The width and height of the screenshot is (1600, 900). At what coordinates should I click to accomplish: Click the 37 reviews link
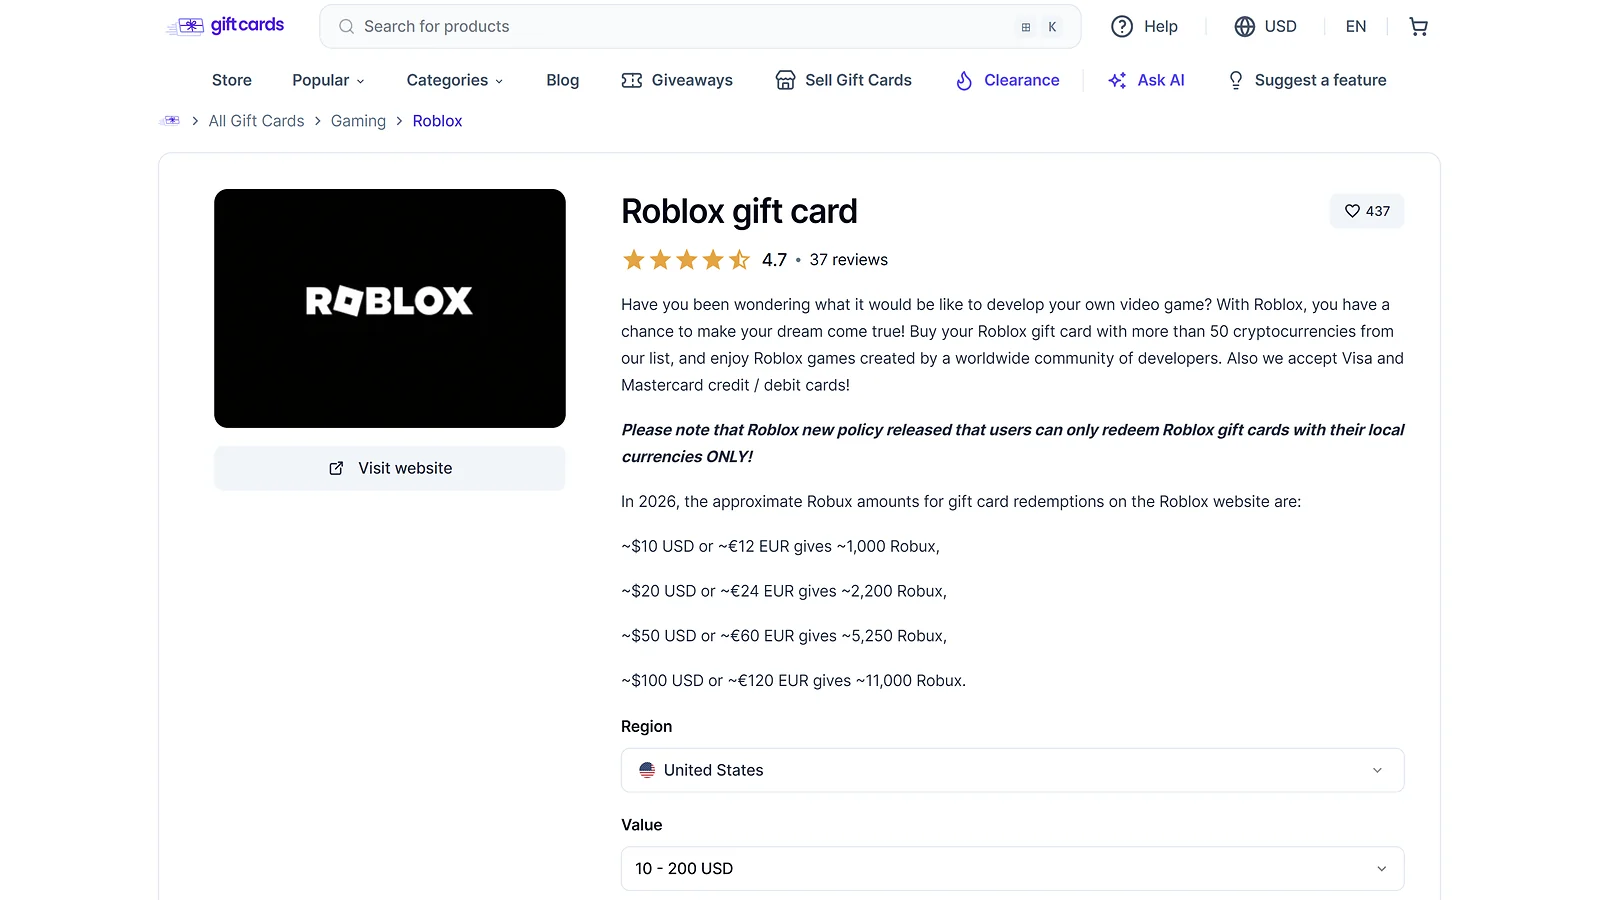coord(849,260)
